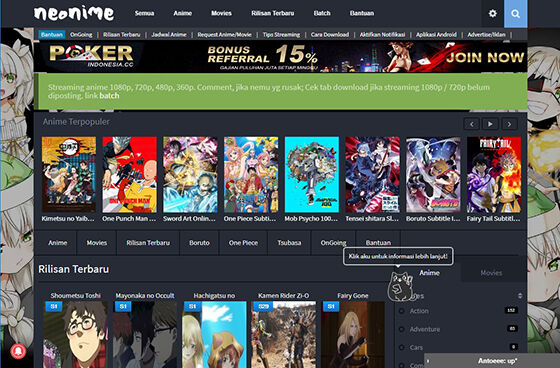Open Tensei shitara Slime poster
This screenshot has width=560, height=368.
pyautogui.click(x=372, y=175)
